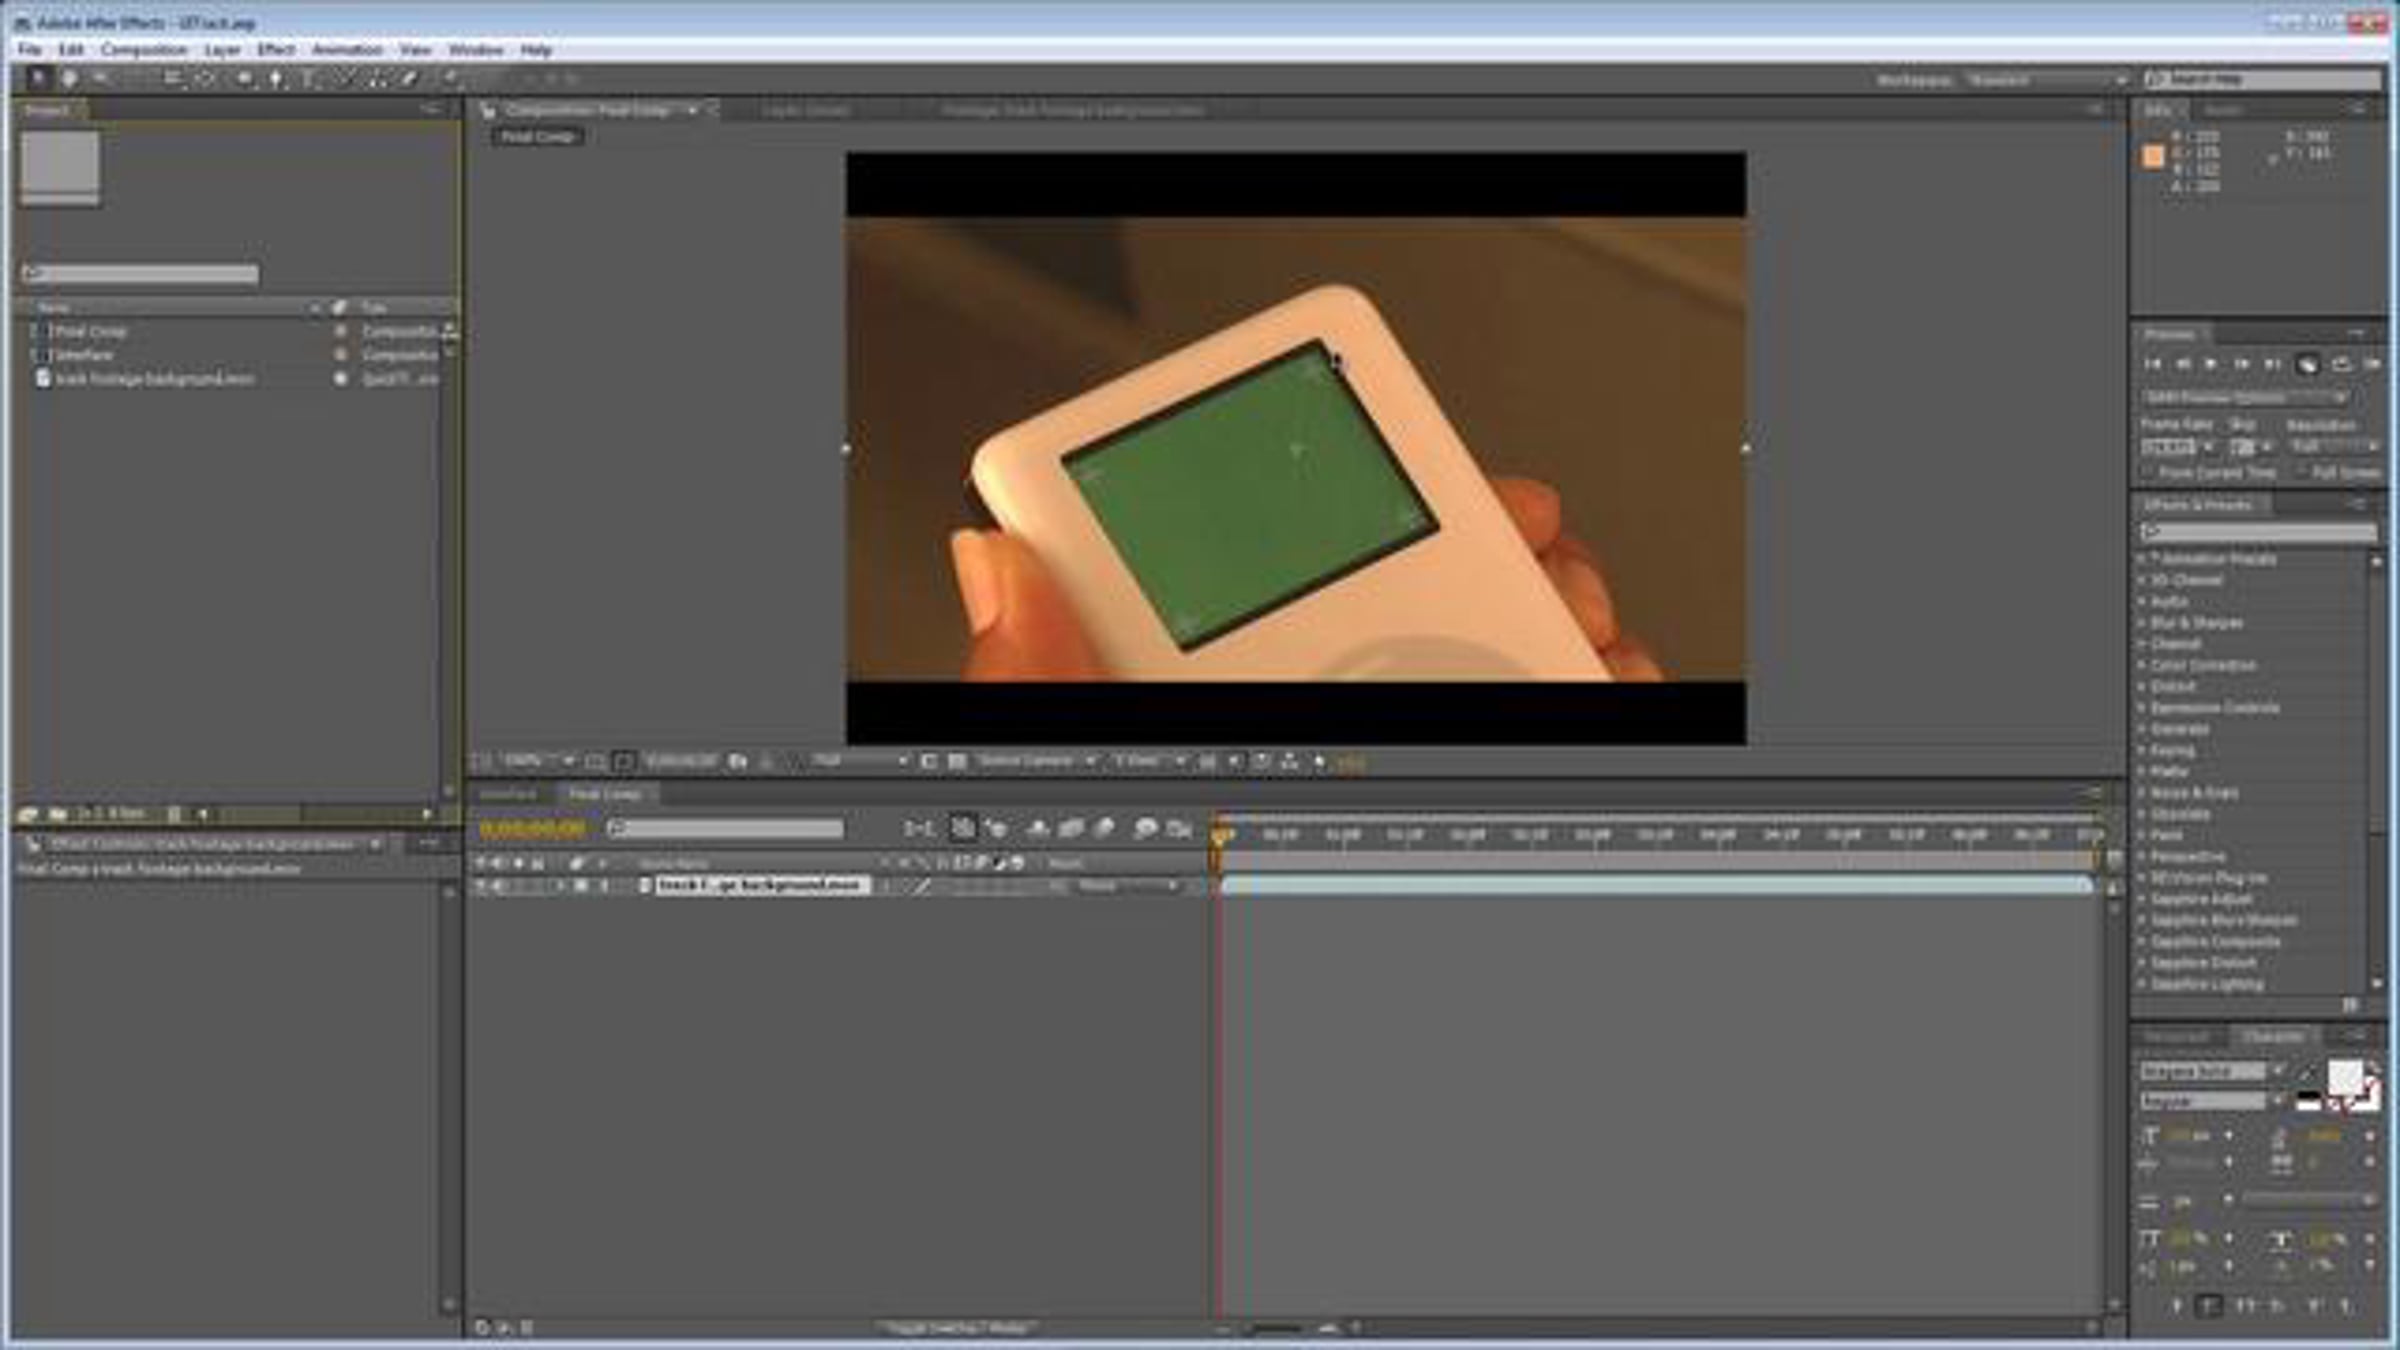2400x1350 pixels.
Task: Select the Pen tool
Action: (276, 78)
